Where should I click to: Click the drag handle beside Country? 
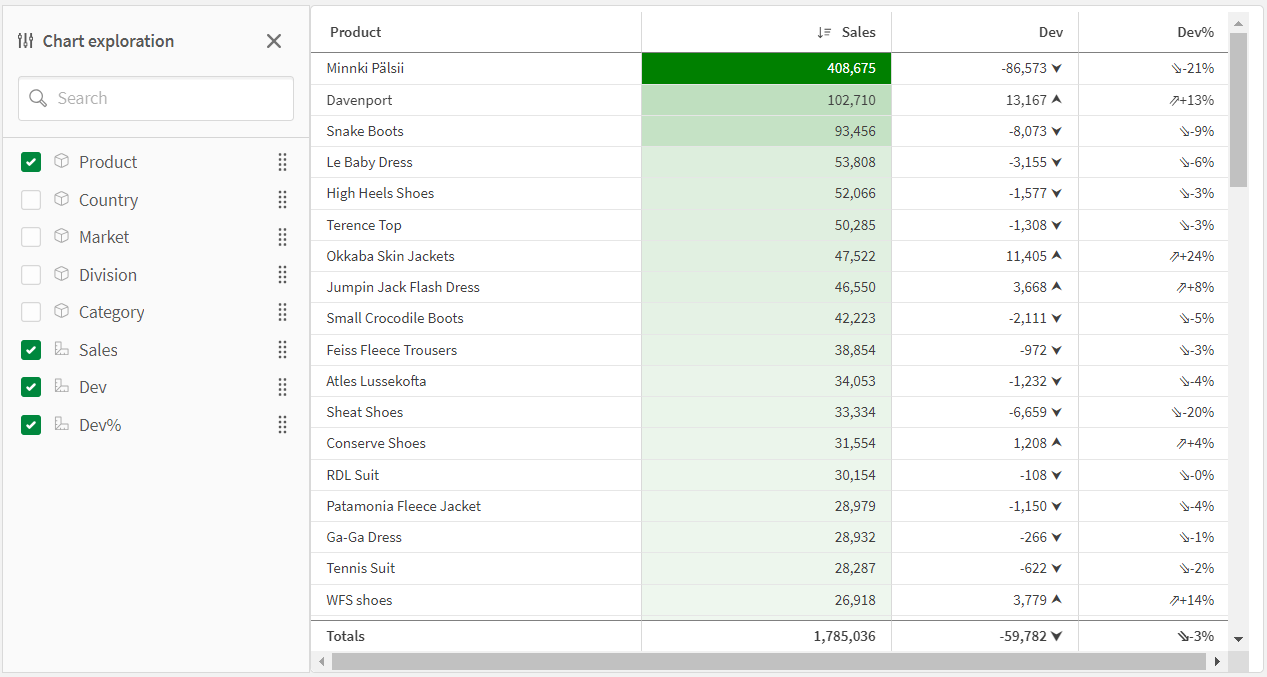coord(282,200)
